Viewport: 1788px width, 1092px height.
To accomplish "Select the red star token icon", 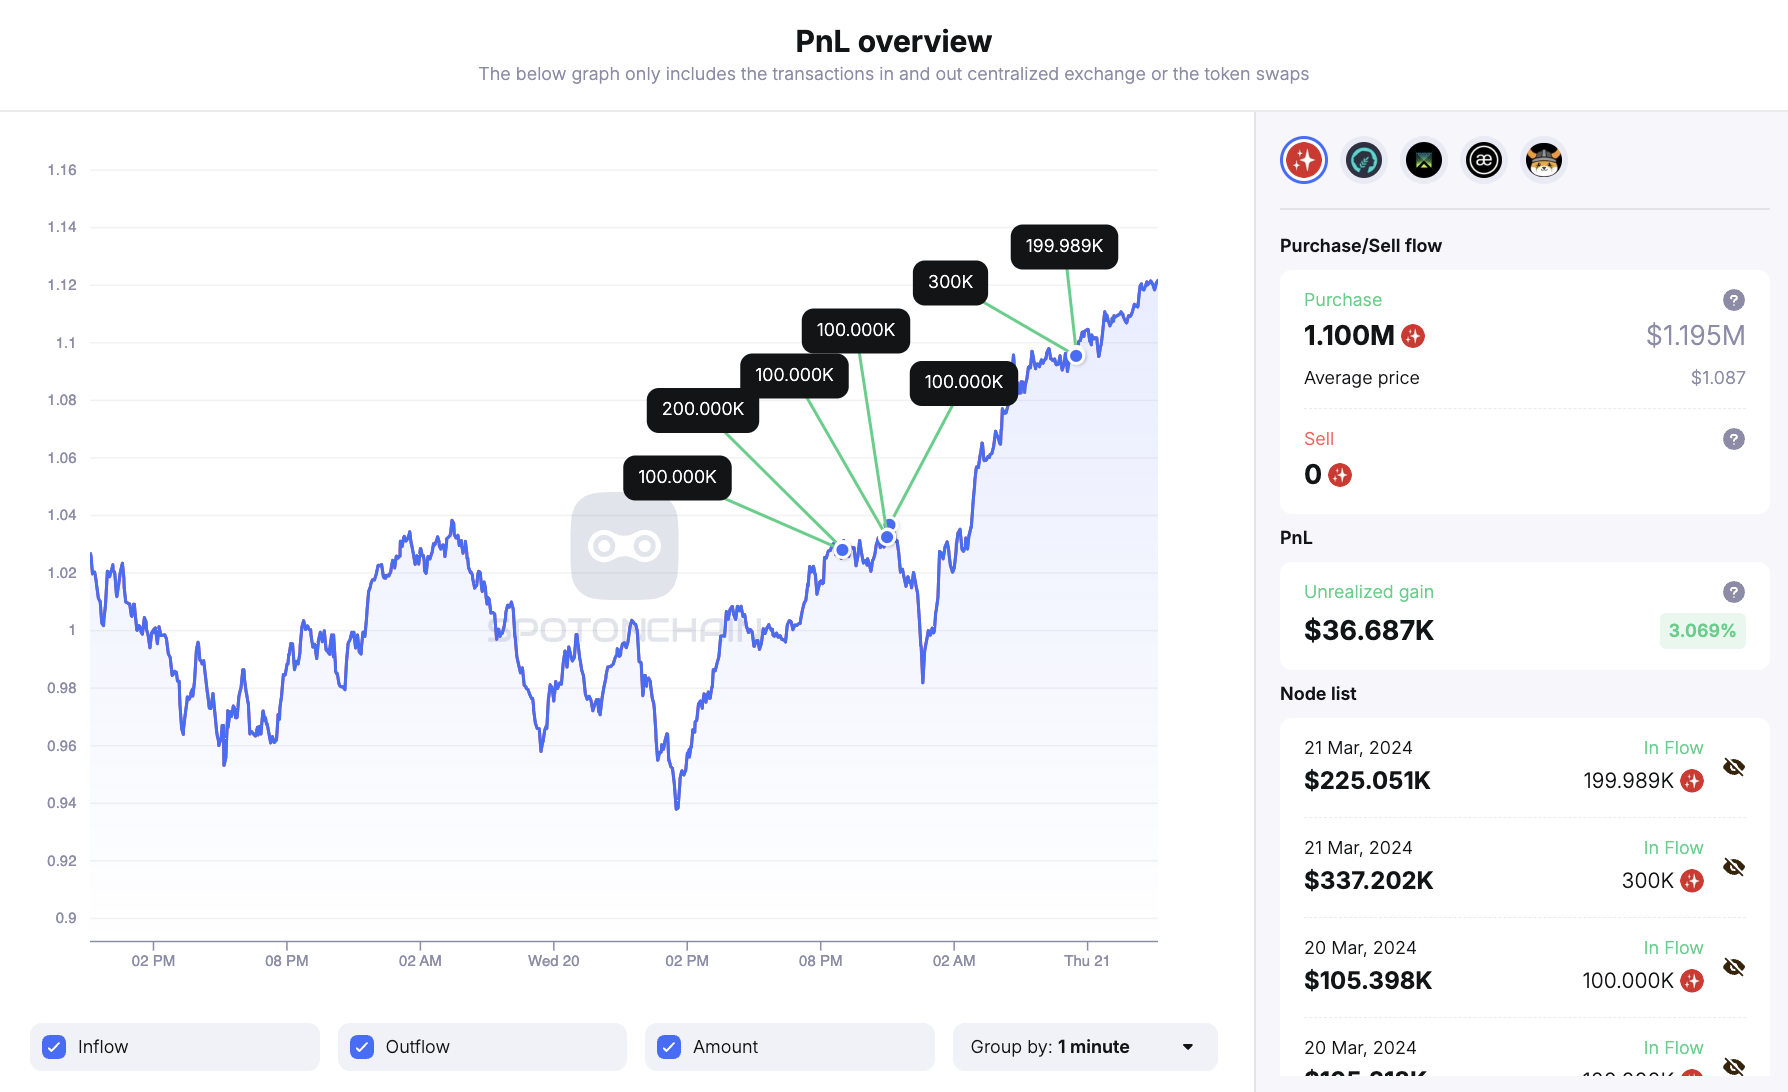I will click(1304, 160).
